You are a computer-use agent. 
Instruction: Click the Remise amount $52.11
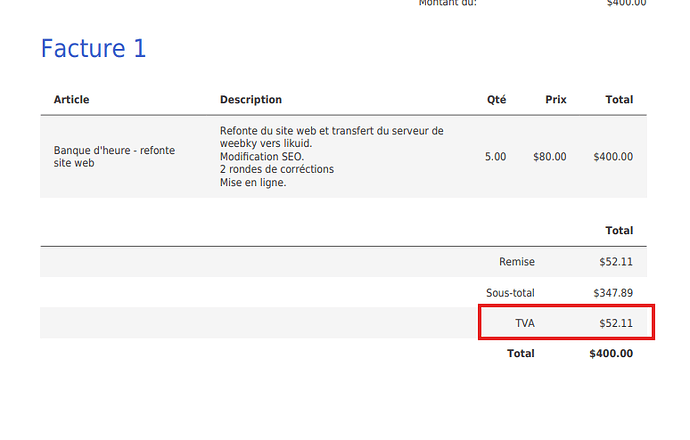(x=616, y=262)
